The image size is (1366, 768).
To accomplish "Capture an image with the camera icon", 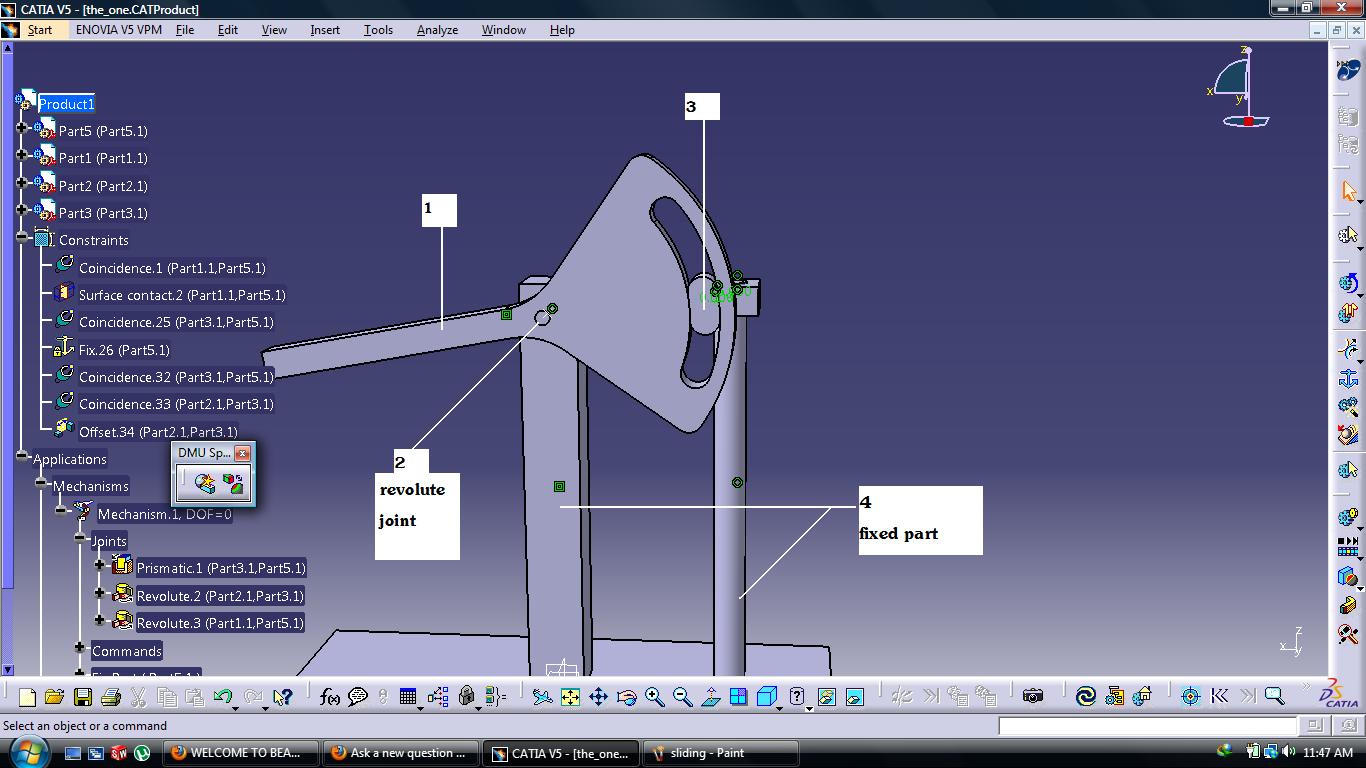I will 1033,695.
